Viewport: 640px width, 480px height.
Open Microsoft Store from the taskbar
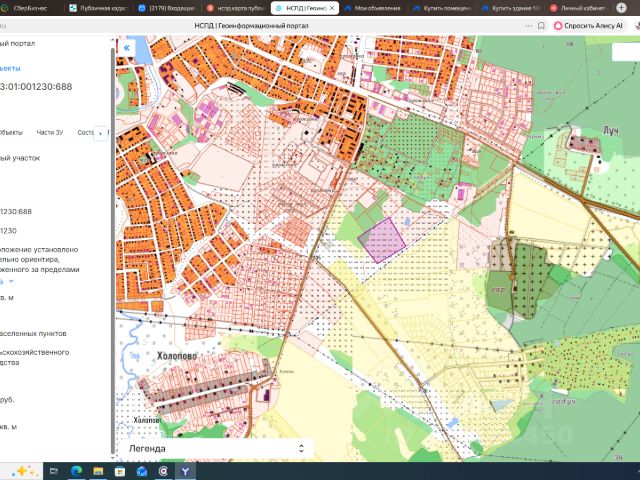(120, 471)
